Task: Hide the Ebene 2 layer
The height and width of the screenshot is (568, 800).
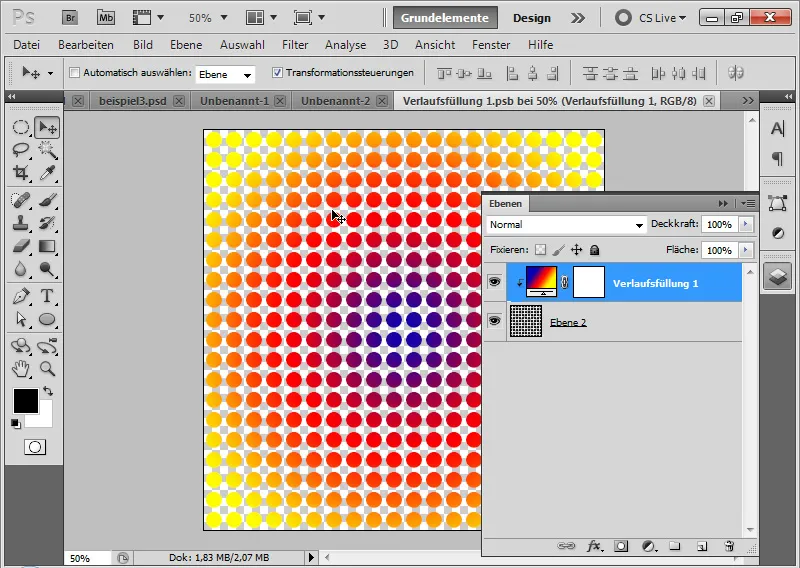Action: (x=494, y=321)
